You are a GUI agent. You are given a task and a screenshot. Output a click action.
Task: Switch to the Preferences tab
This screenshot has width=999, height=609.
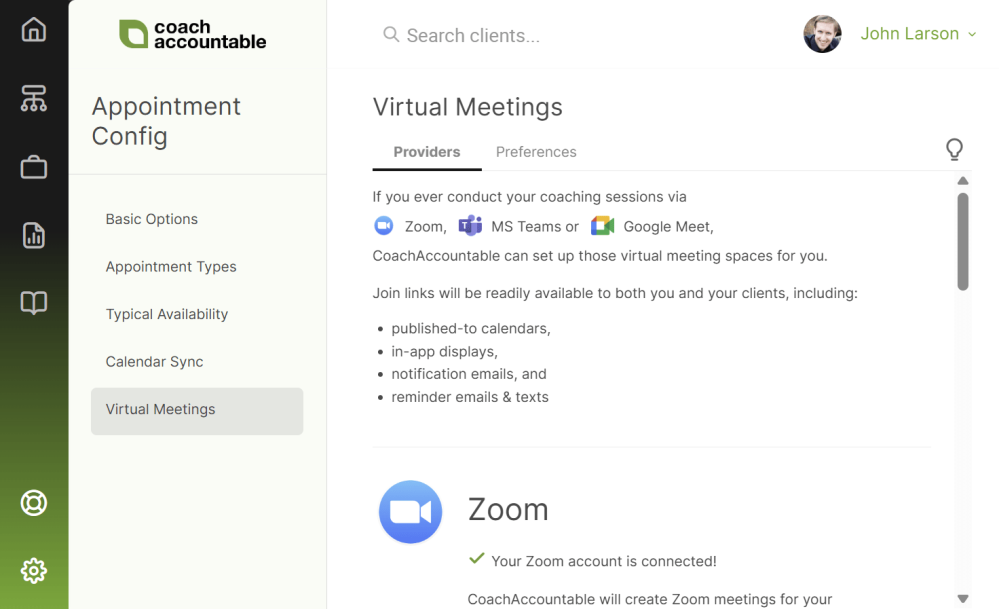[536, 151]
